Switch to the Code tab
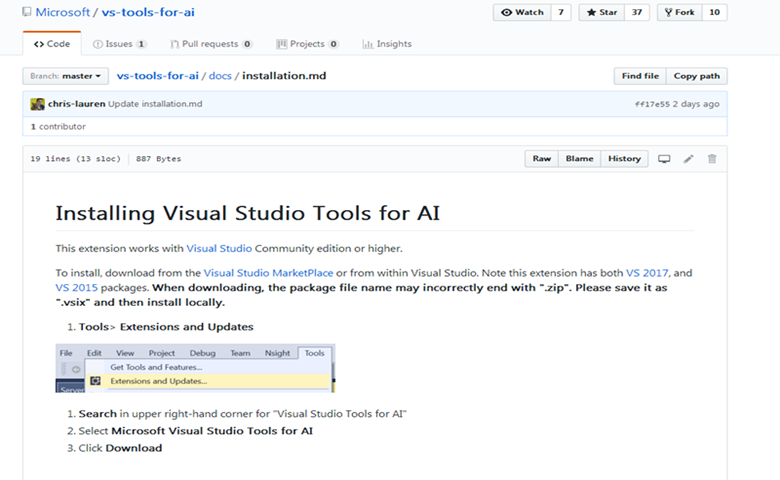This screenshot has width=780, height=480. point(52,44)
